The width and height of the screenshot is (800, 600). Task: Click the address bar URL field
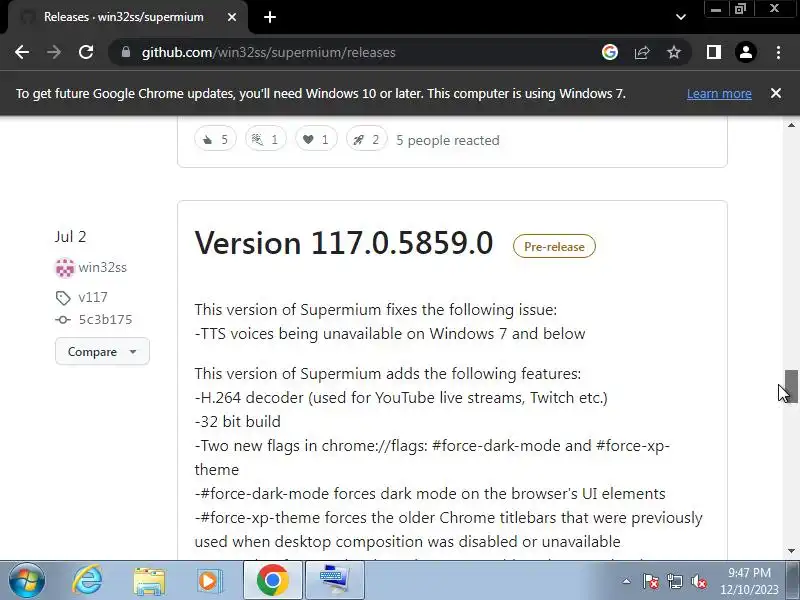point(357,52)
